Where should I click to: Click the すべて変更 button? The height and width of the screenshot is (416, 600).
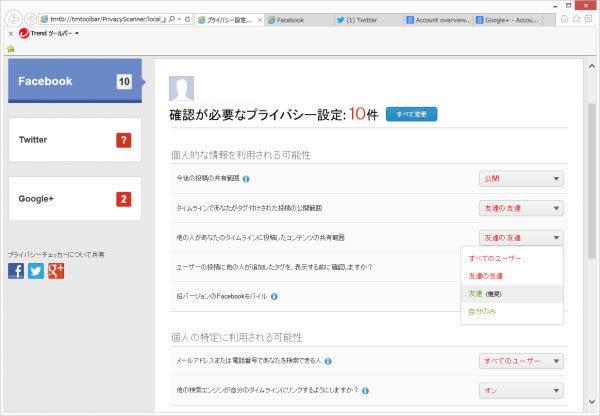pyautogui.click(x=411, y=114)
